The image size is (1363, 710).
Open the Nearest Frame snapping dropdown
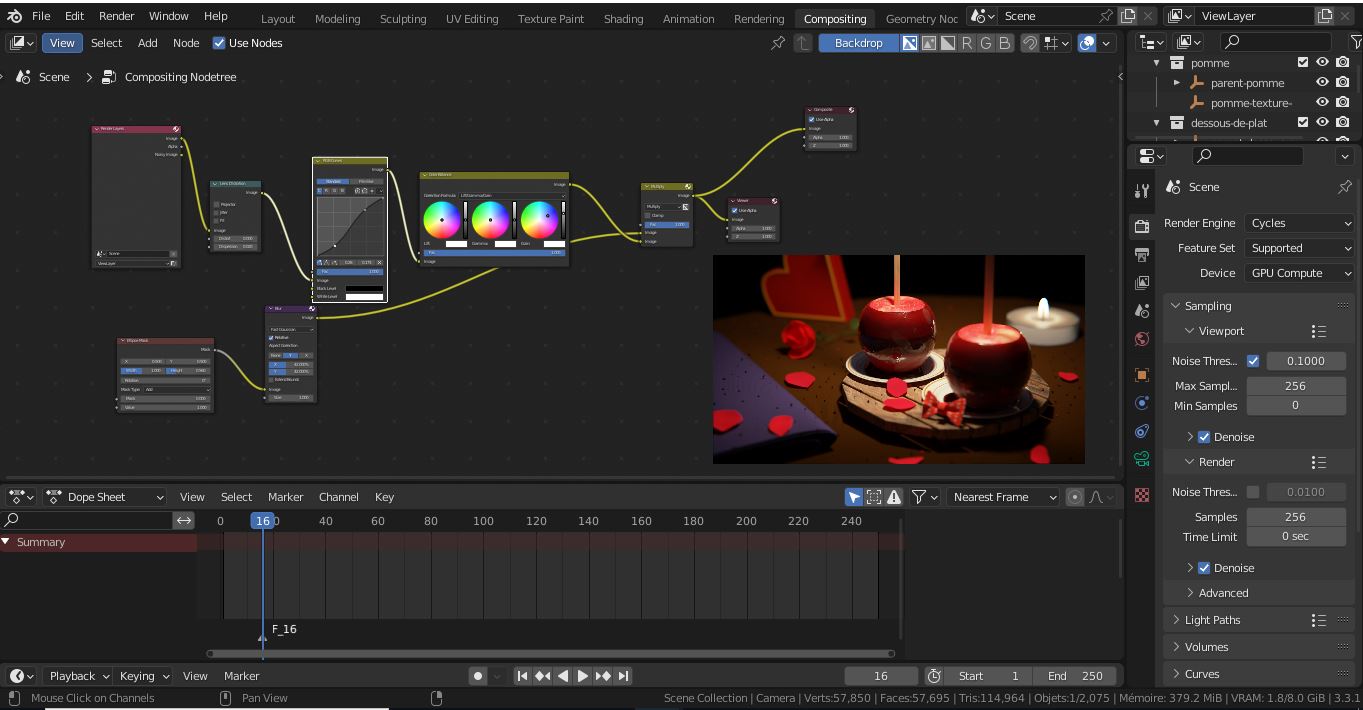1003,497
